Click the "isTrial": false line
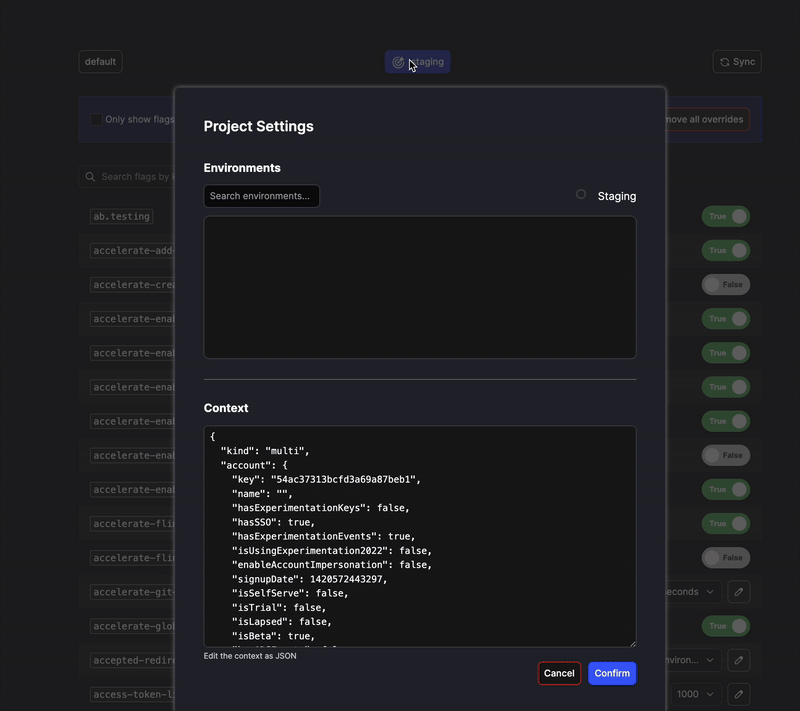The image size is (800, 711). point(279,607)
